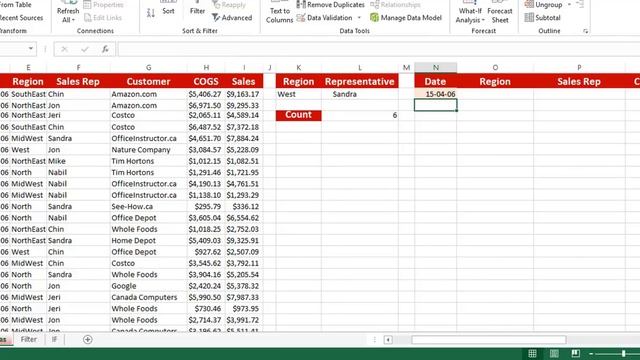Viewport: 640px width, 360px height.
Task: Click the Subtotal button
Action: coord(543,18)
